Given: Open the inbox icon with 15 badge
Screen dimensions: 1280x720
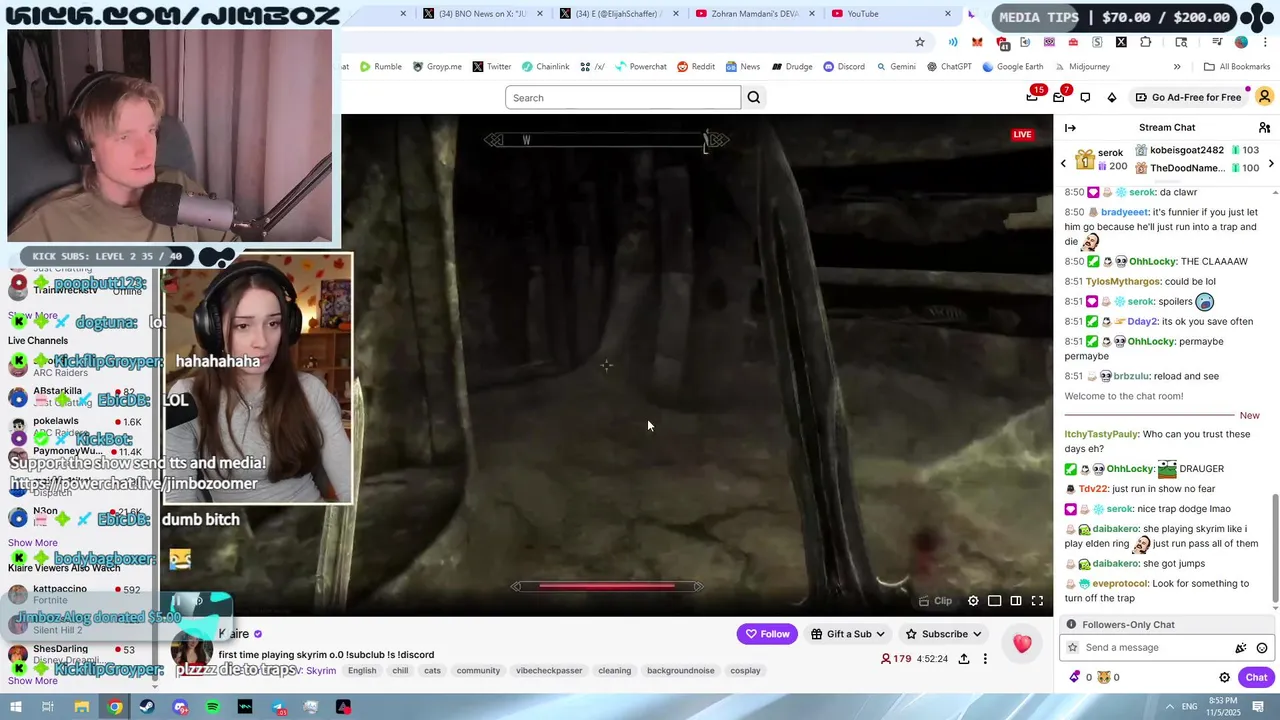Looking at the screenshot, I should tap(1033, 97).
